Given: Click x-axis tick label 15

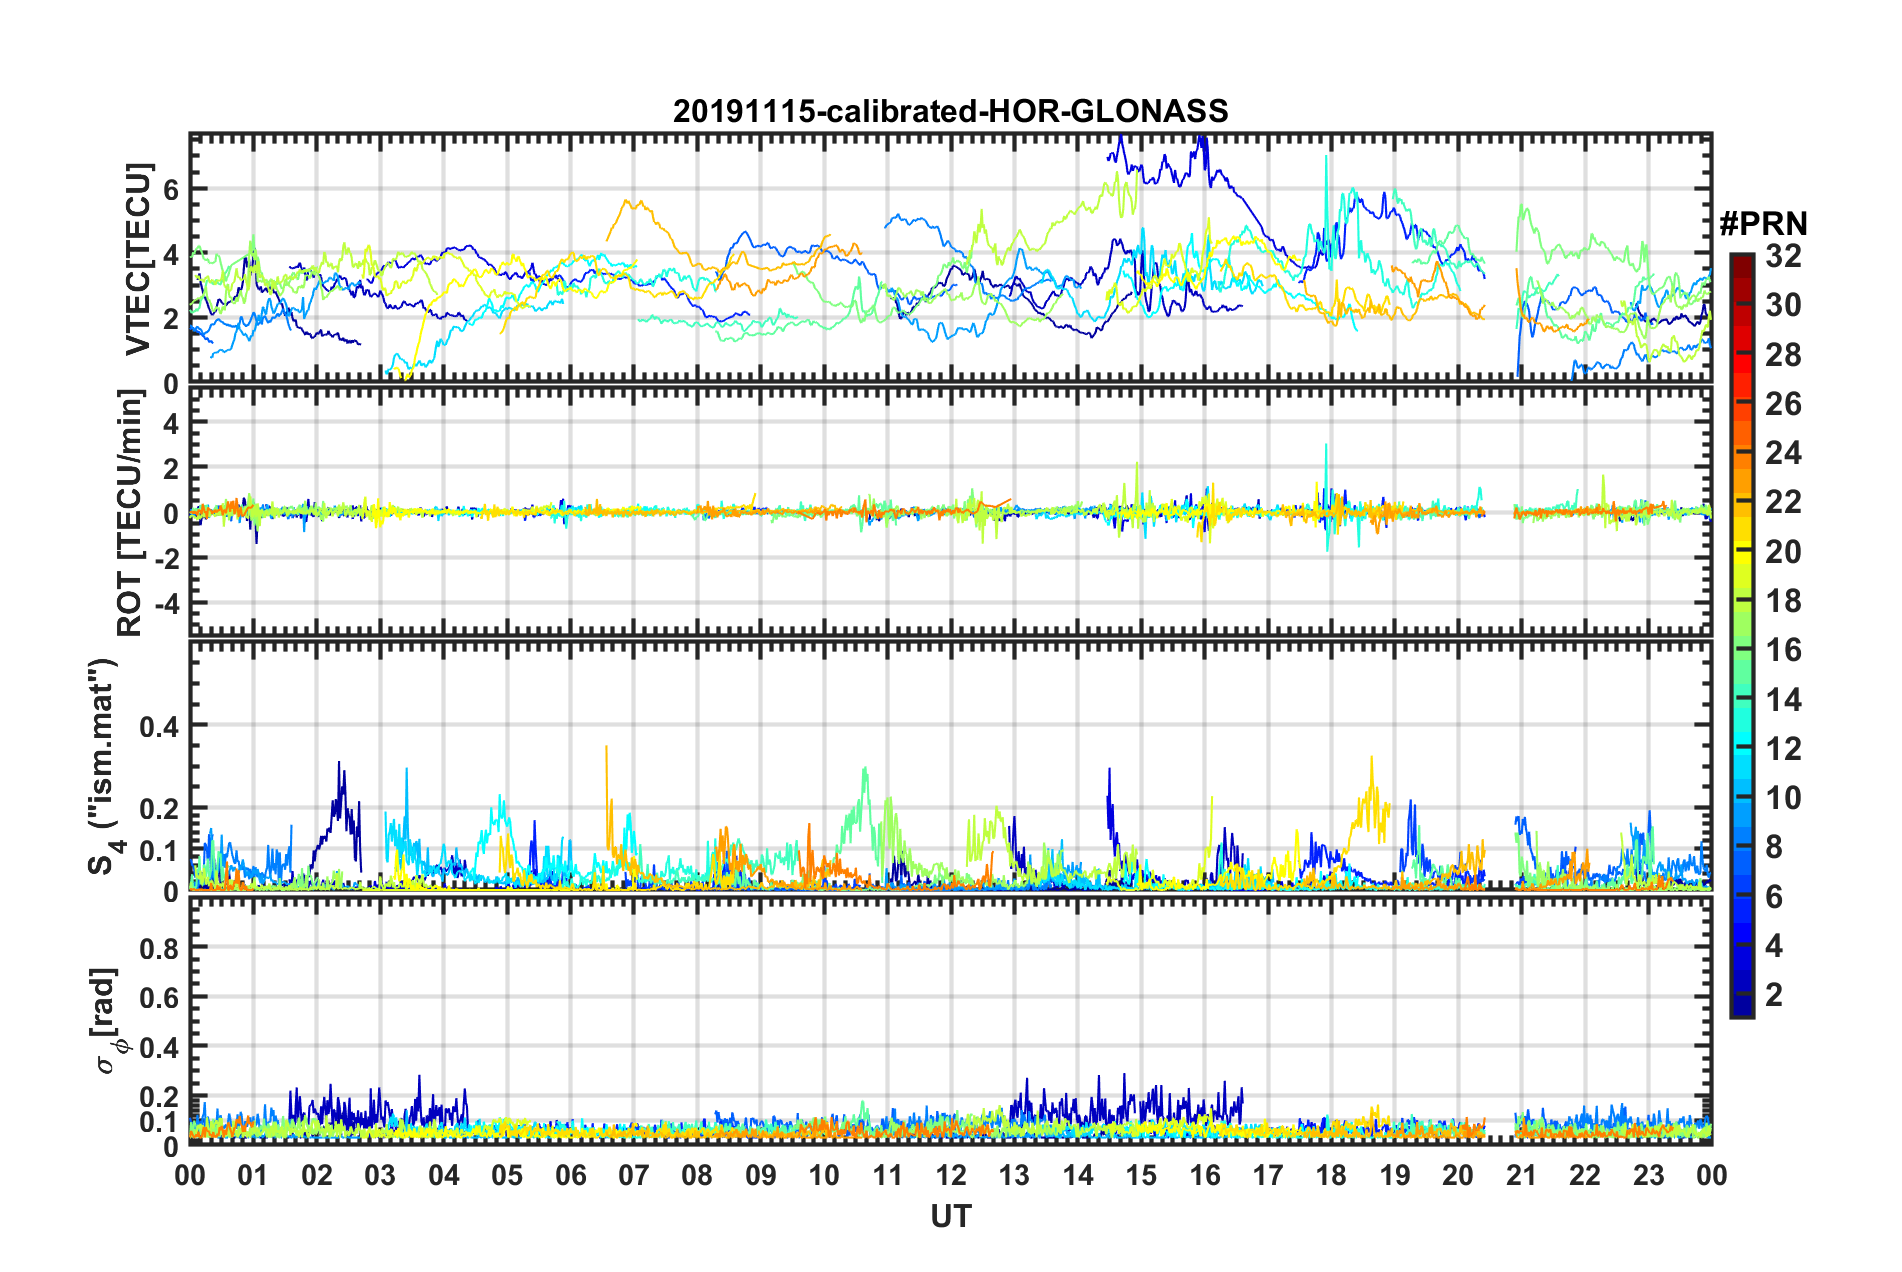Looking at the screenshot, I should coord(1141,1175).
